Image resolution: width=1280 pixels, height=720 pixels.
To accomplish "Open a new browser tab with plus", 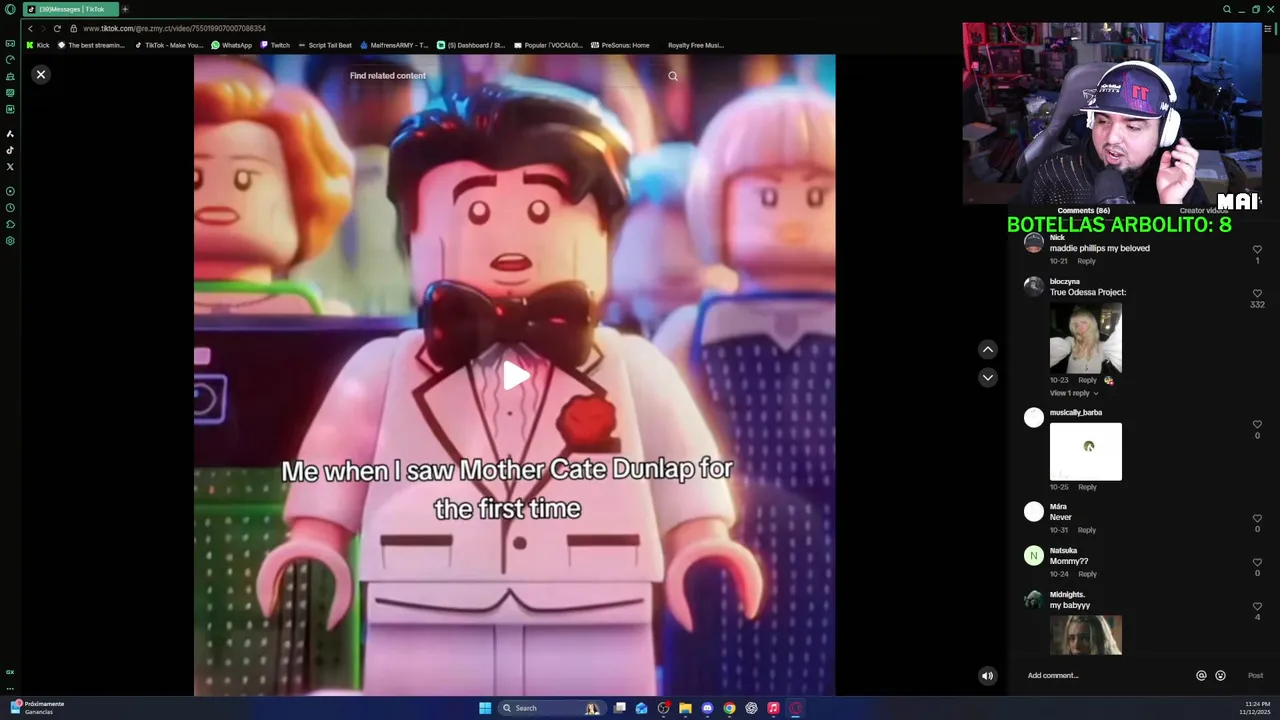I will pos(125,9).
